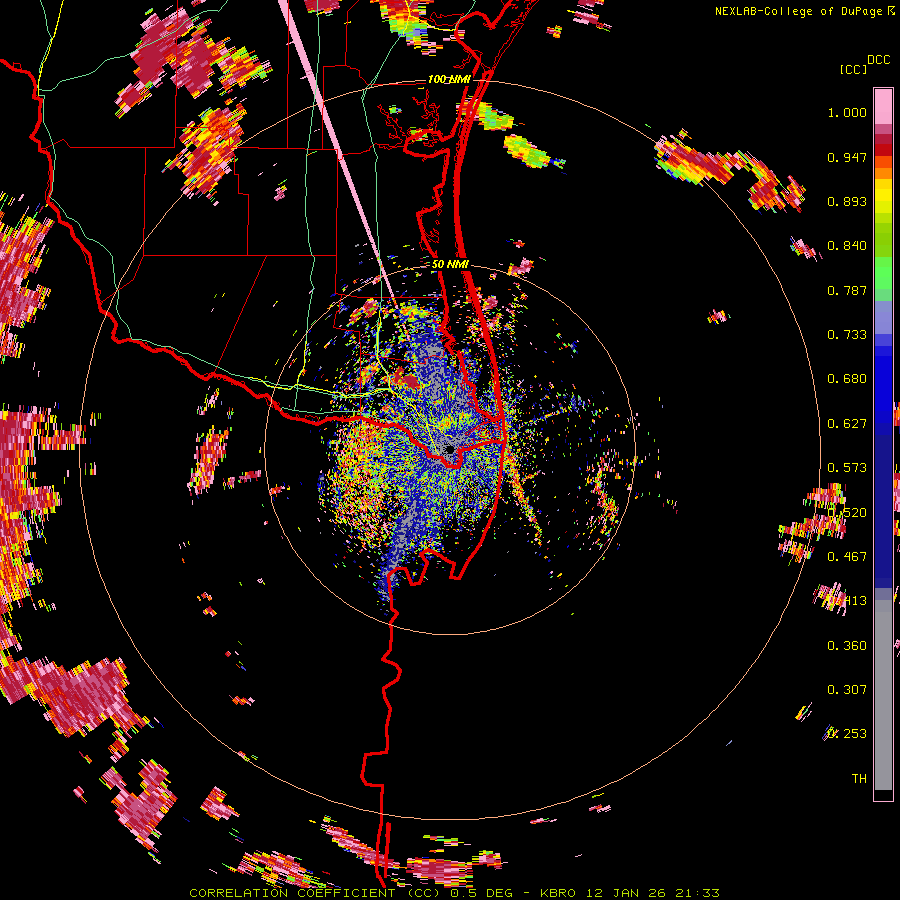
Task: Select the 0.947 scale value
Action: [x=847, y=157]
